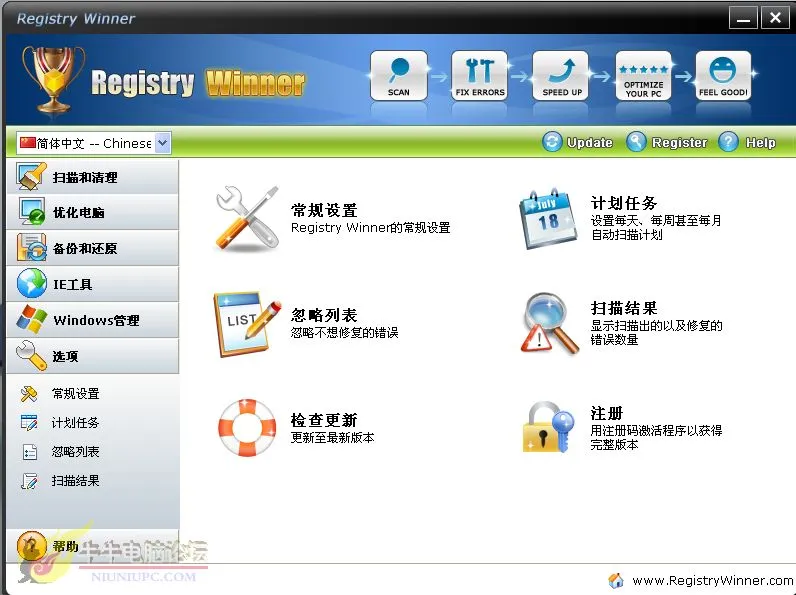Click the Help text link

[760, 143]
